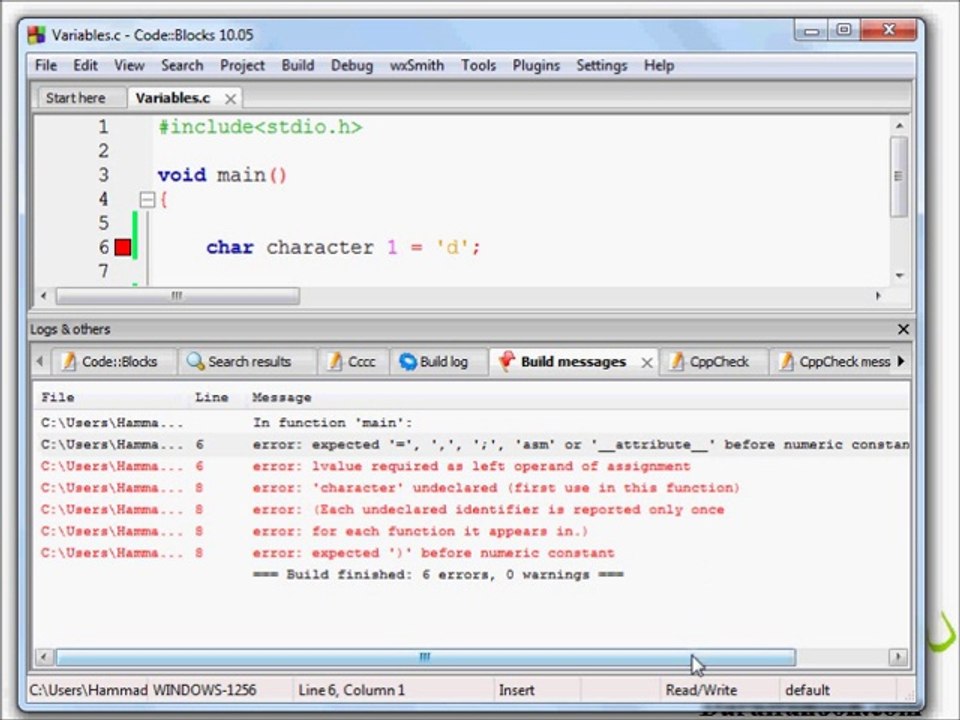Open the Project menu
The width and height of the screenshot is (960, 720).
[242, 66]
